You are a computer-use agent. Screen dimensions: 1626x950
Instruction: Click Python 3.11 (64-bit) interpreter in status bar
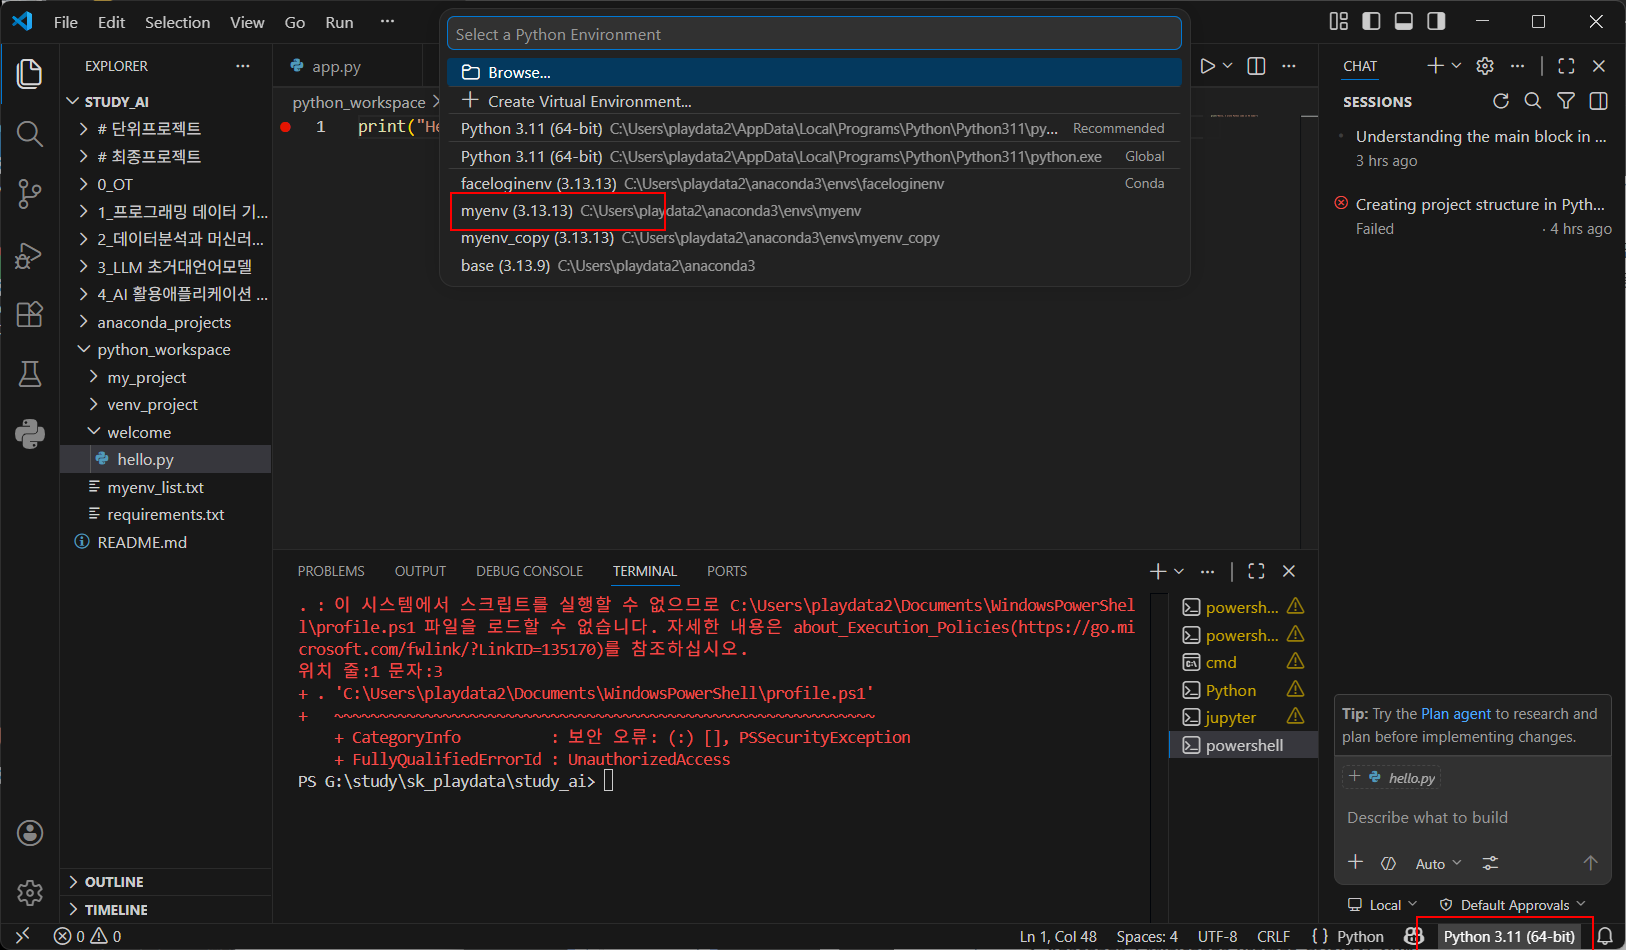coord(1509,936)
